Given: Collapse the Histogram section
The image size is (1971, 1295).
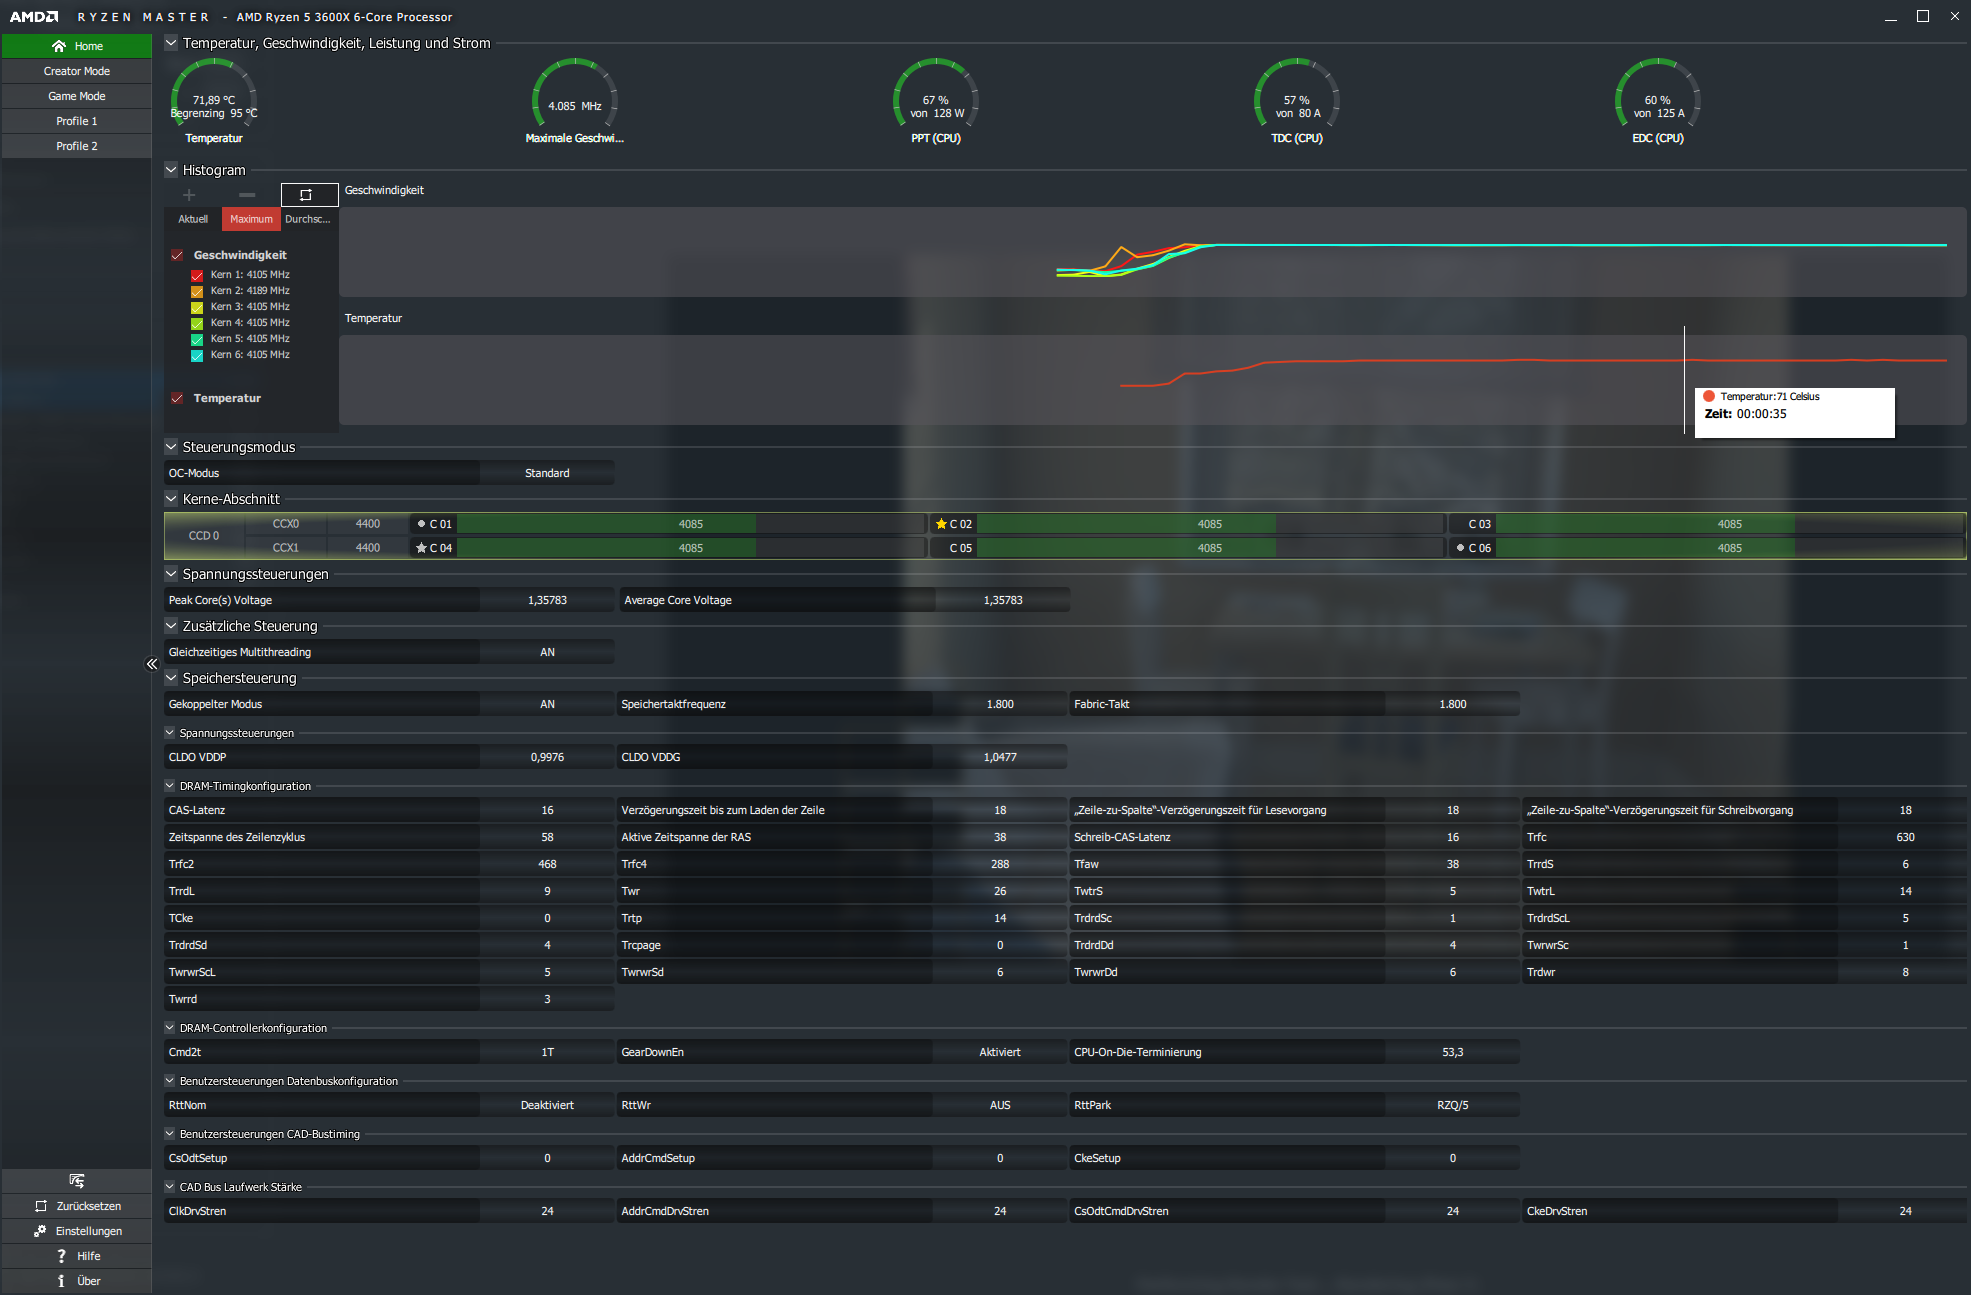Looking at the screenshot, I should [x=171, y=170].
